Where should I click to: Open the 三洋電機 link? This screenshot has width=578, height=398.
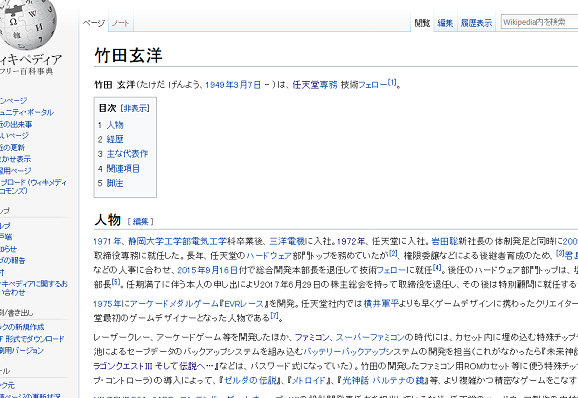click(x=288, y=241)
